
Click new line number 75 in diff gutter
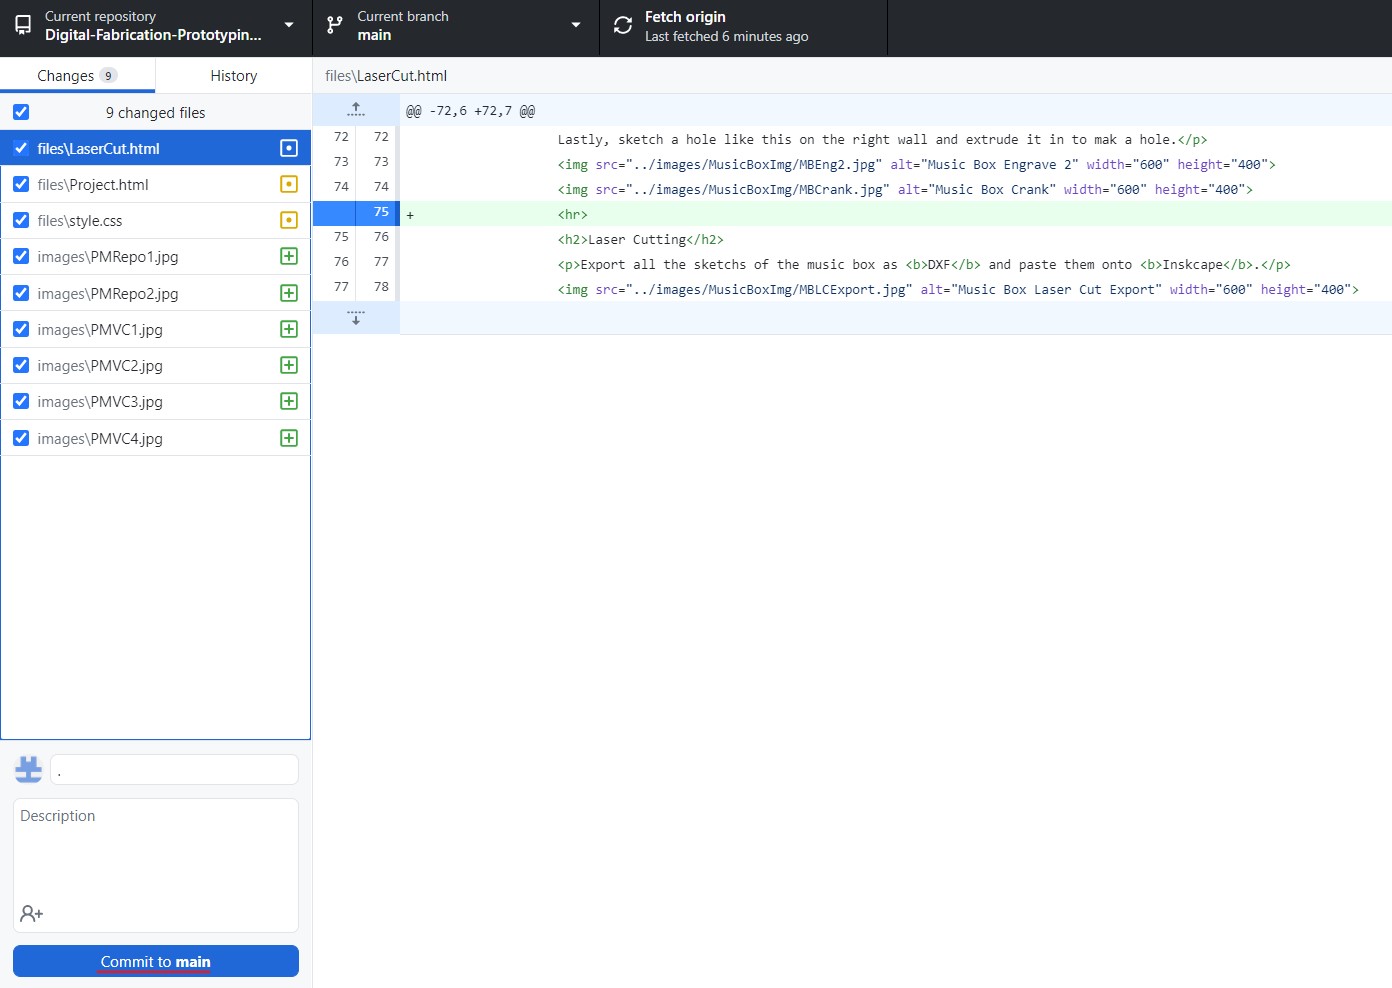point(381,212)
